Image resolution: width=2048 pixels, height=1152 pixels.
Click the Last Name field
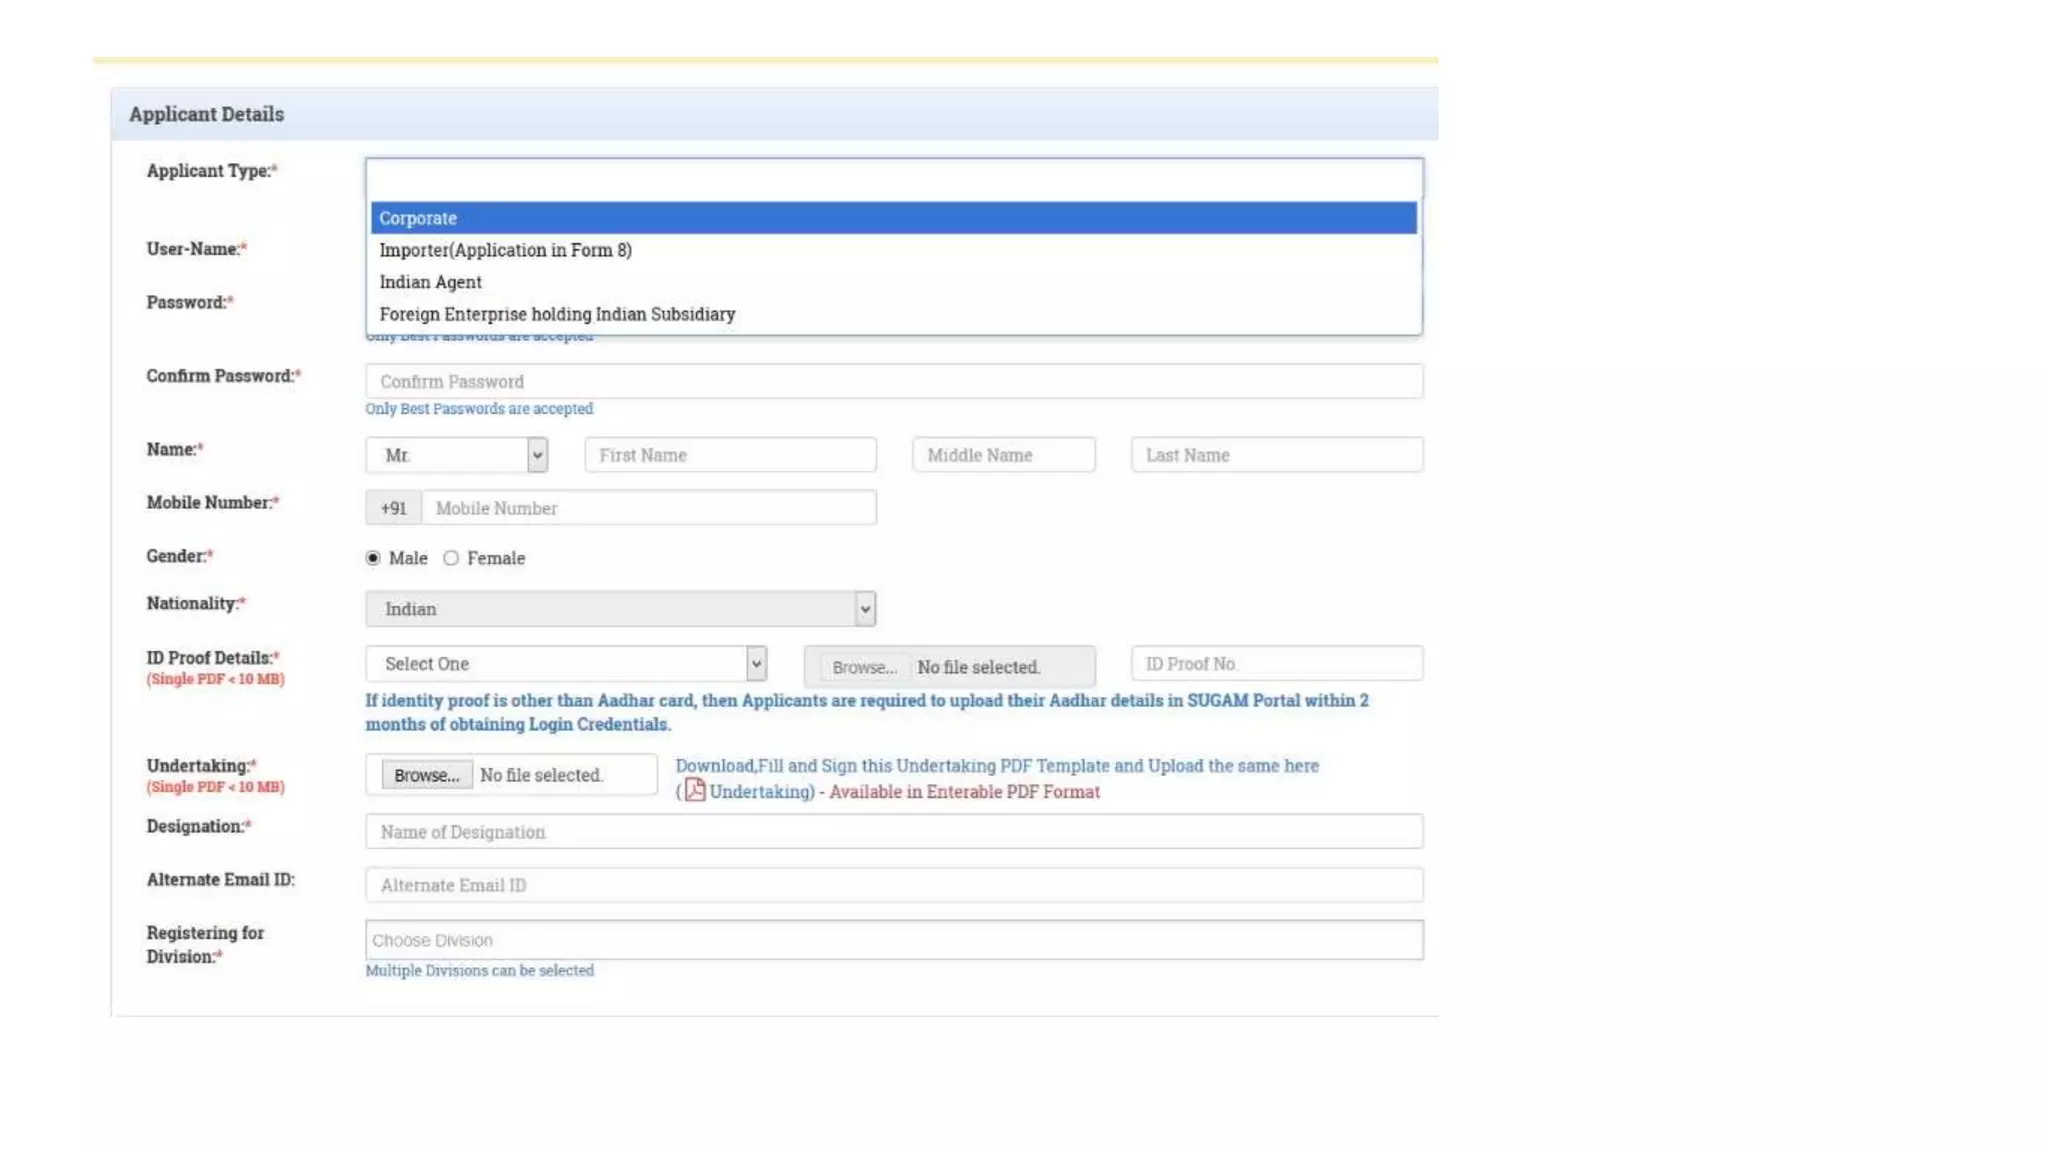coord(1277,455)
